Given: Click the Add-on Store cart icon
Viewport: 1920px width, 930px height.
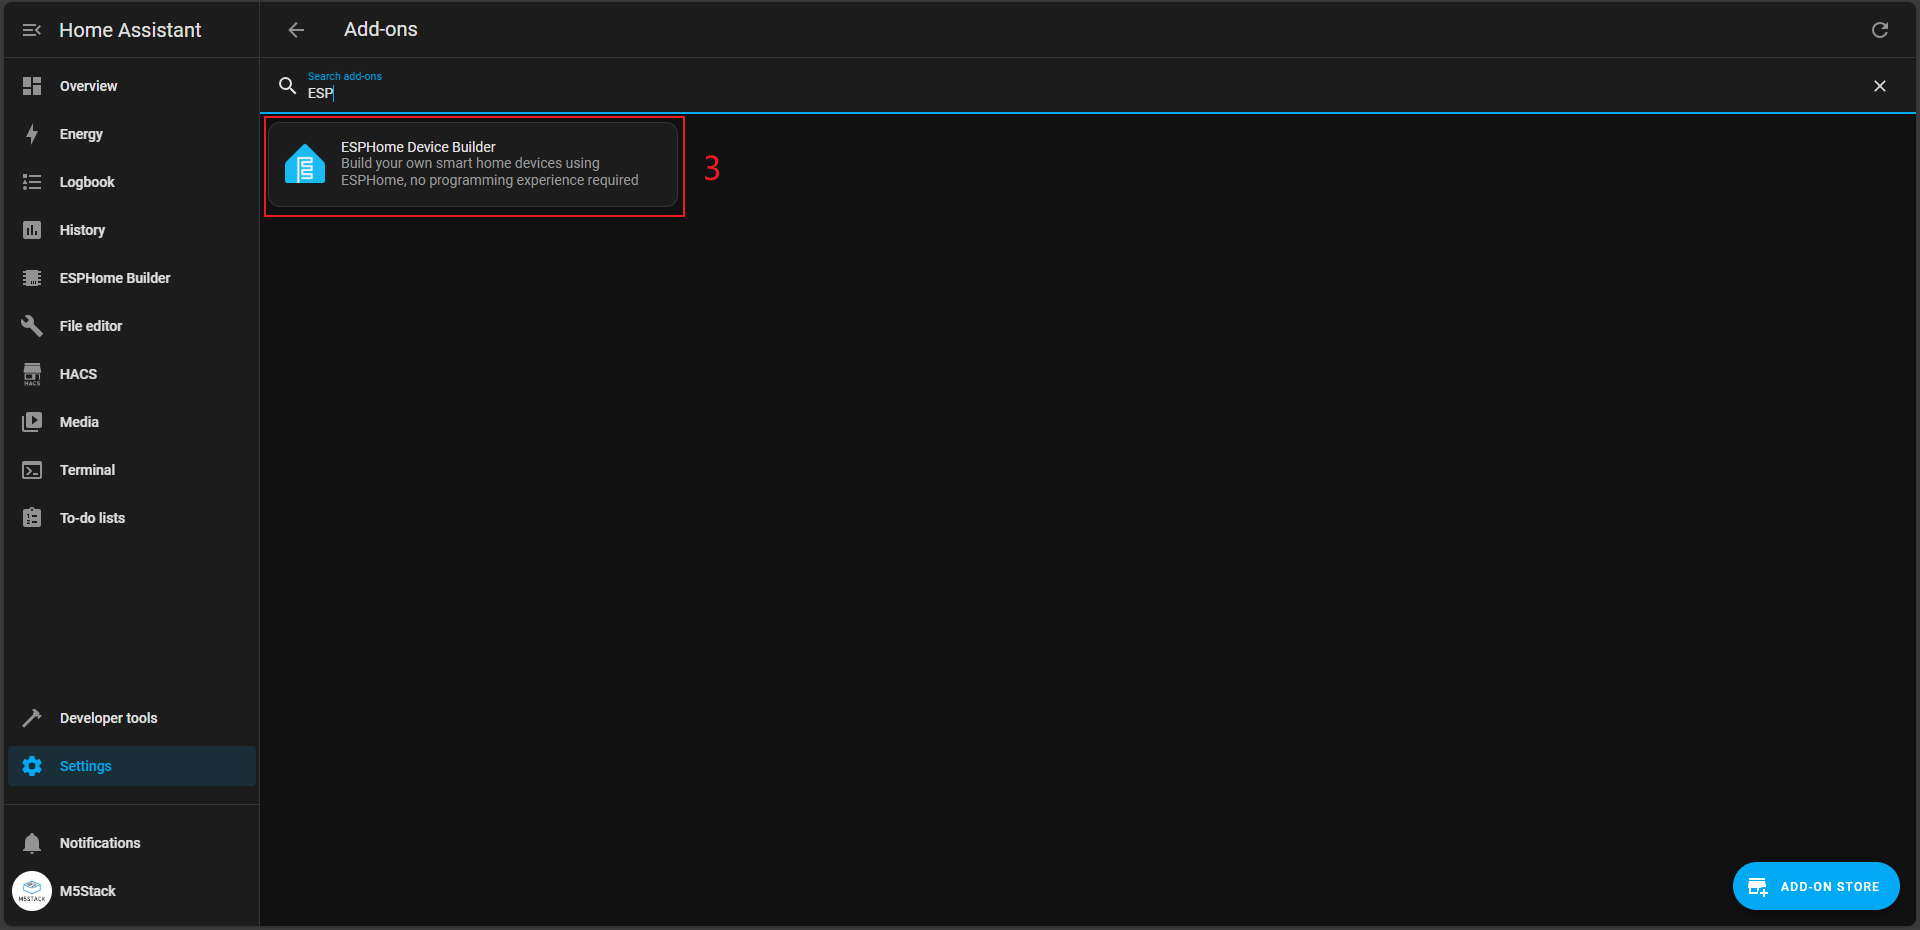Looking at the screenshot, I should (x=1757, y=887).
